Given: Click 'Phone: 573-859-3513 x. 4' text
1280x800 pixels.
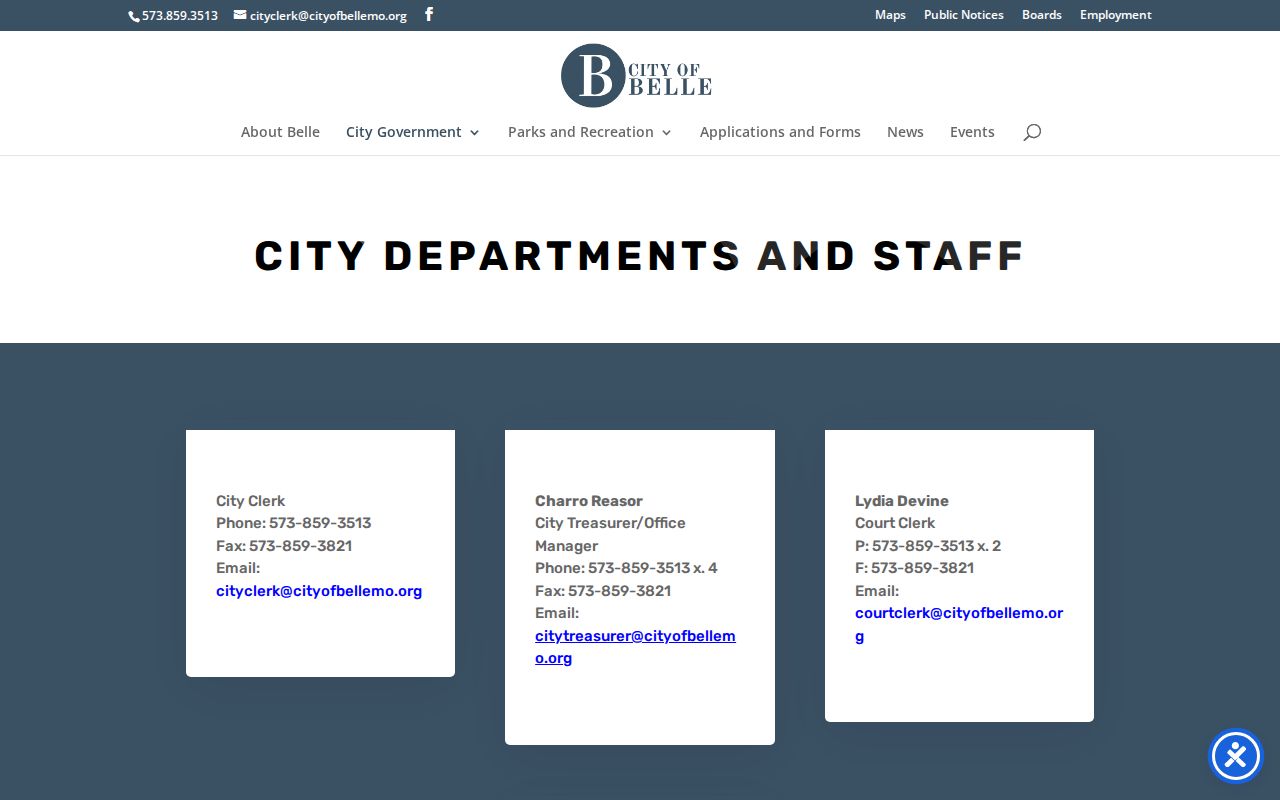Looking at the screenshot, I should pyautogui.click(x=626, y=568).
